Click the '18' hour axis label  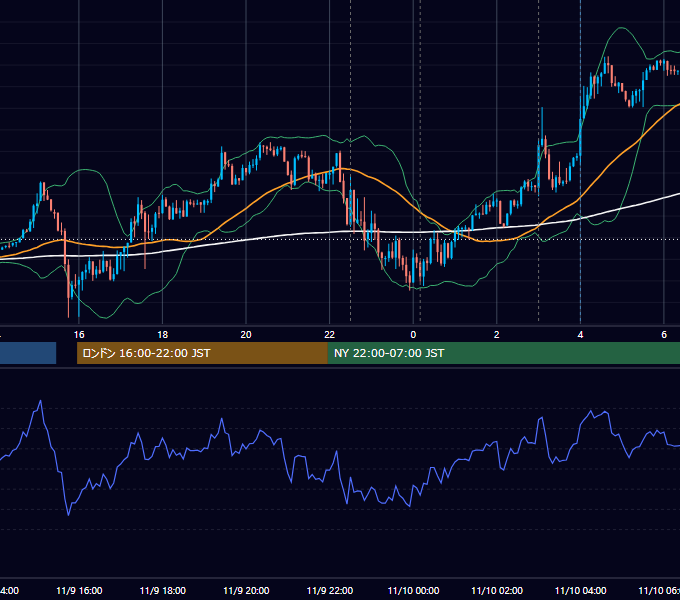coord(163,335)
